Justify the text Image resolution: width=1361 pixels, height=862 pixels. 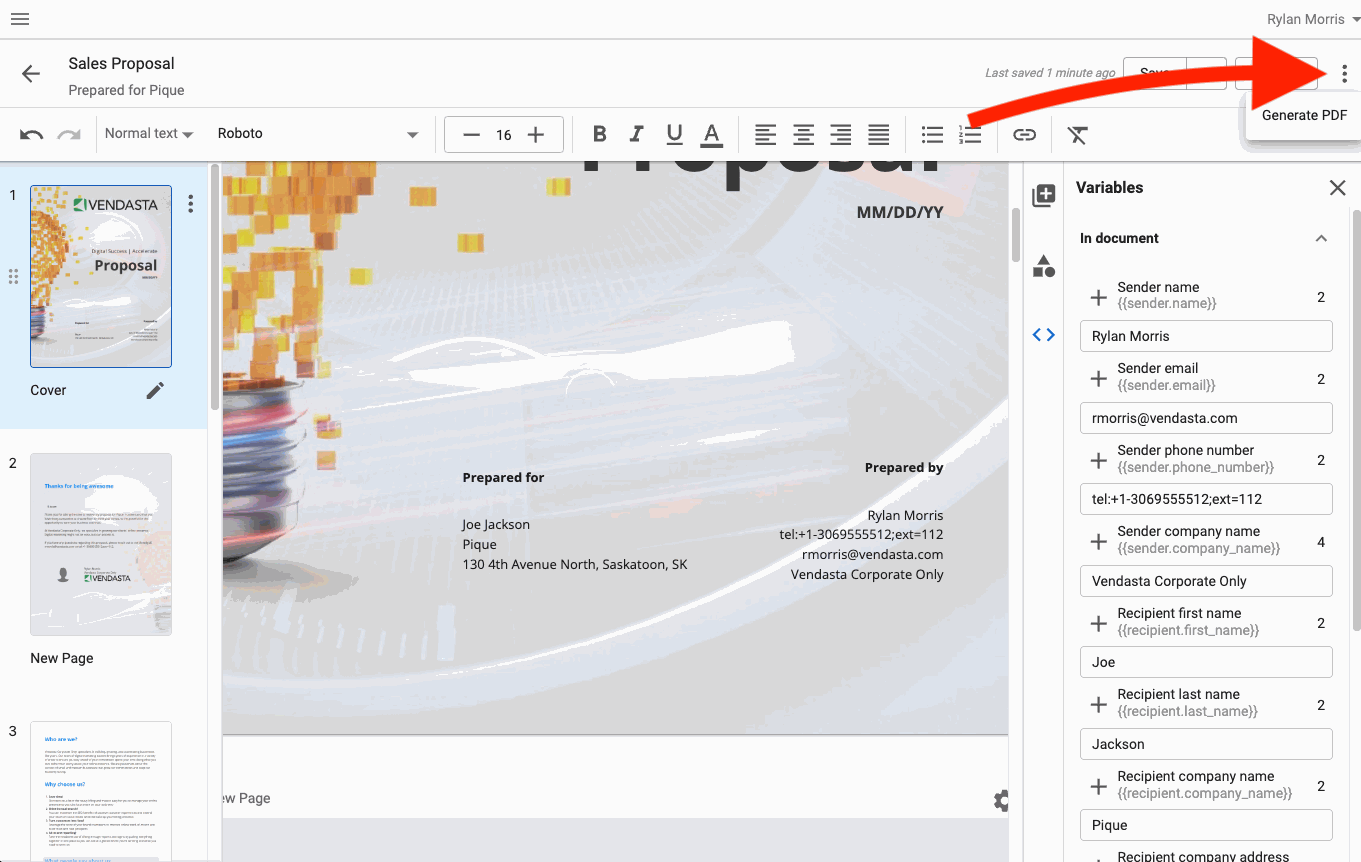(x=879, y=135)
